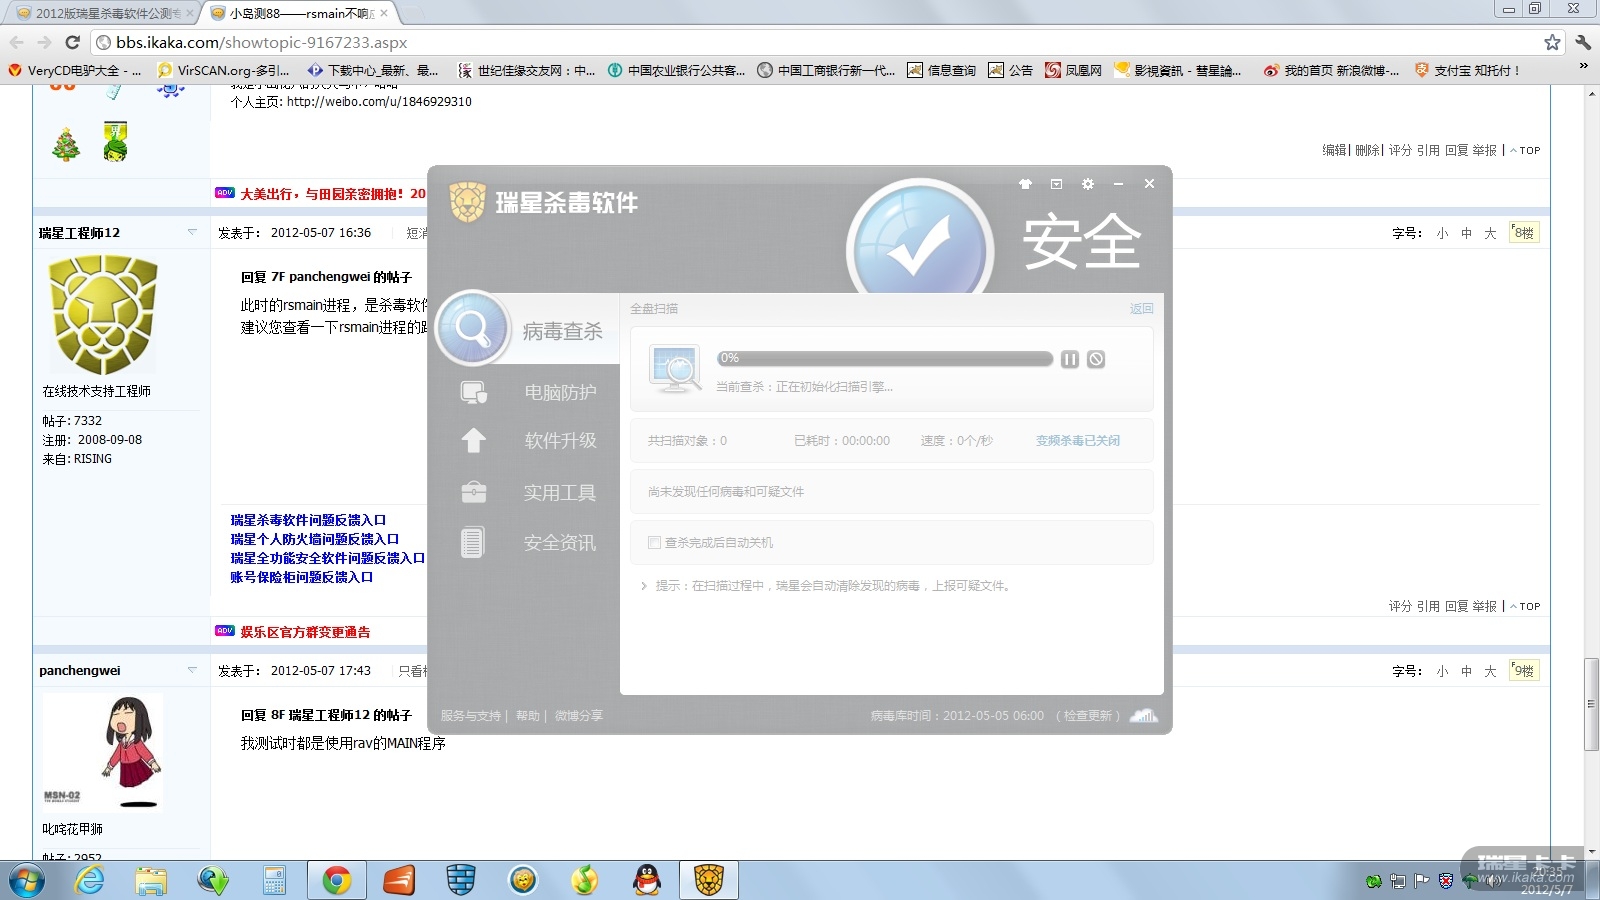Image resolution: width=1600 pixels, height=900 pixels.
Task: Open Chrome wrench menu
Action: click(1583, 42)
